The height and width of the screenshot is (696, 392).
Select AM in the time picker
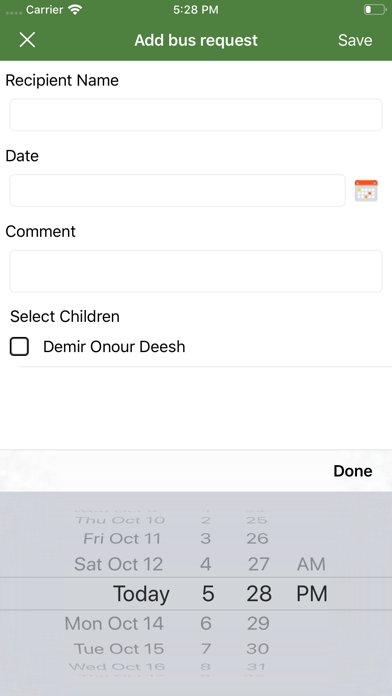click(311, 564)
